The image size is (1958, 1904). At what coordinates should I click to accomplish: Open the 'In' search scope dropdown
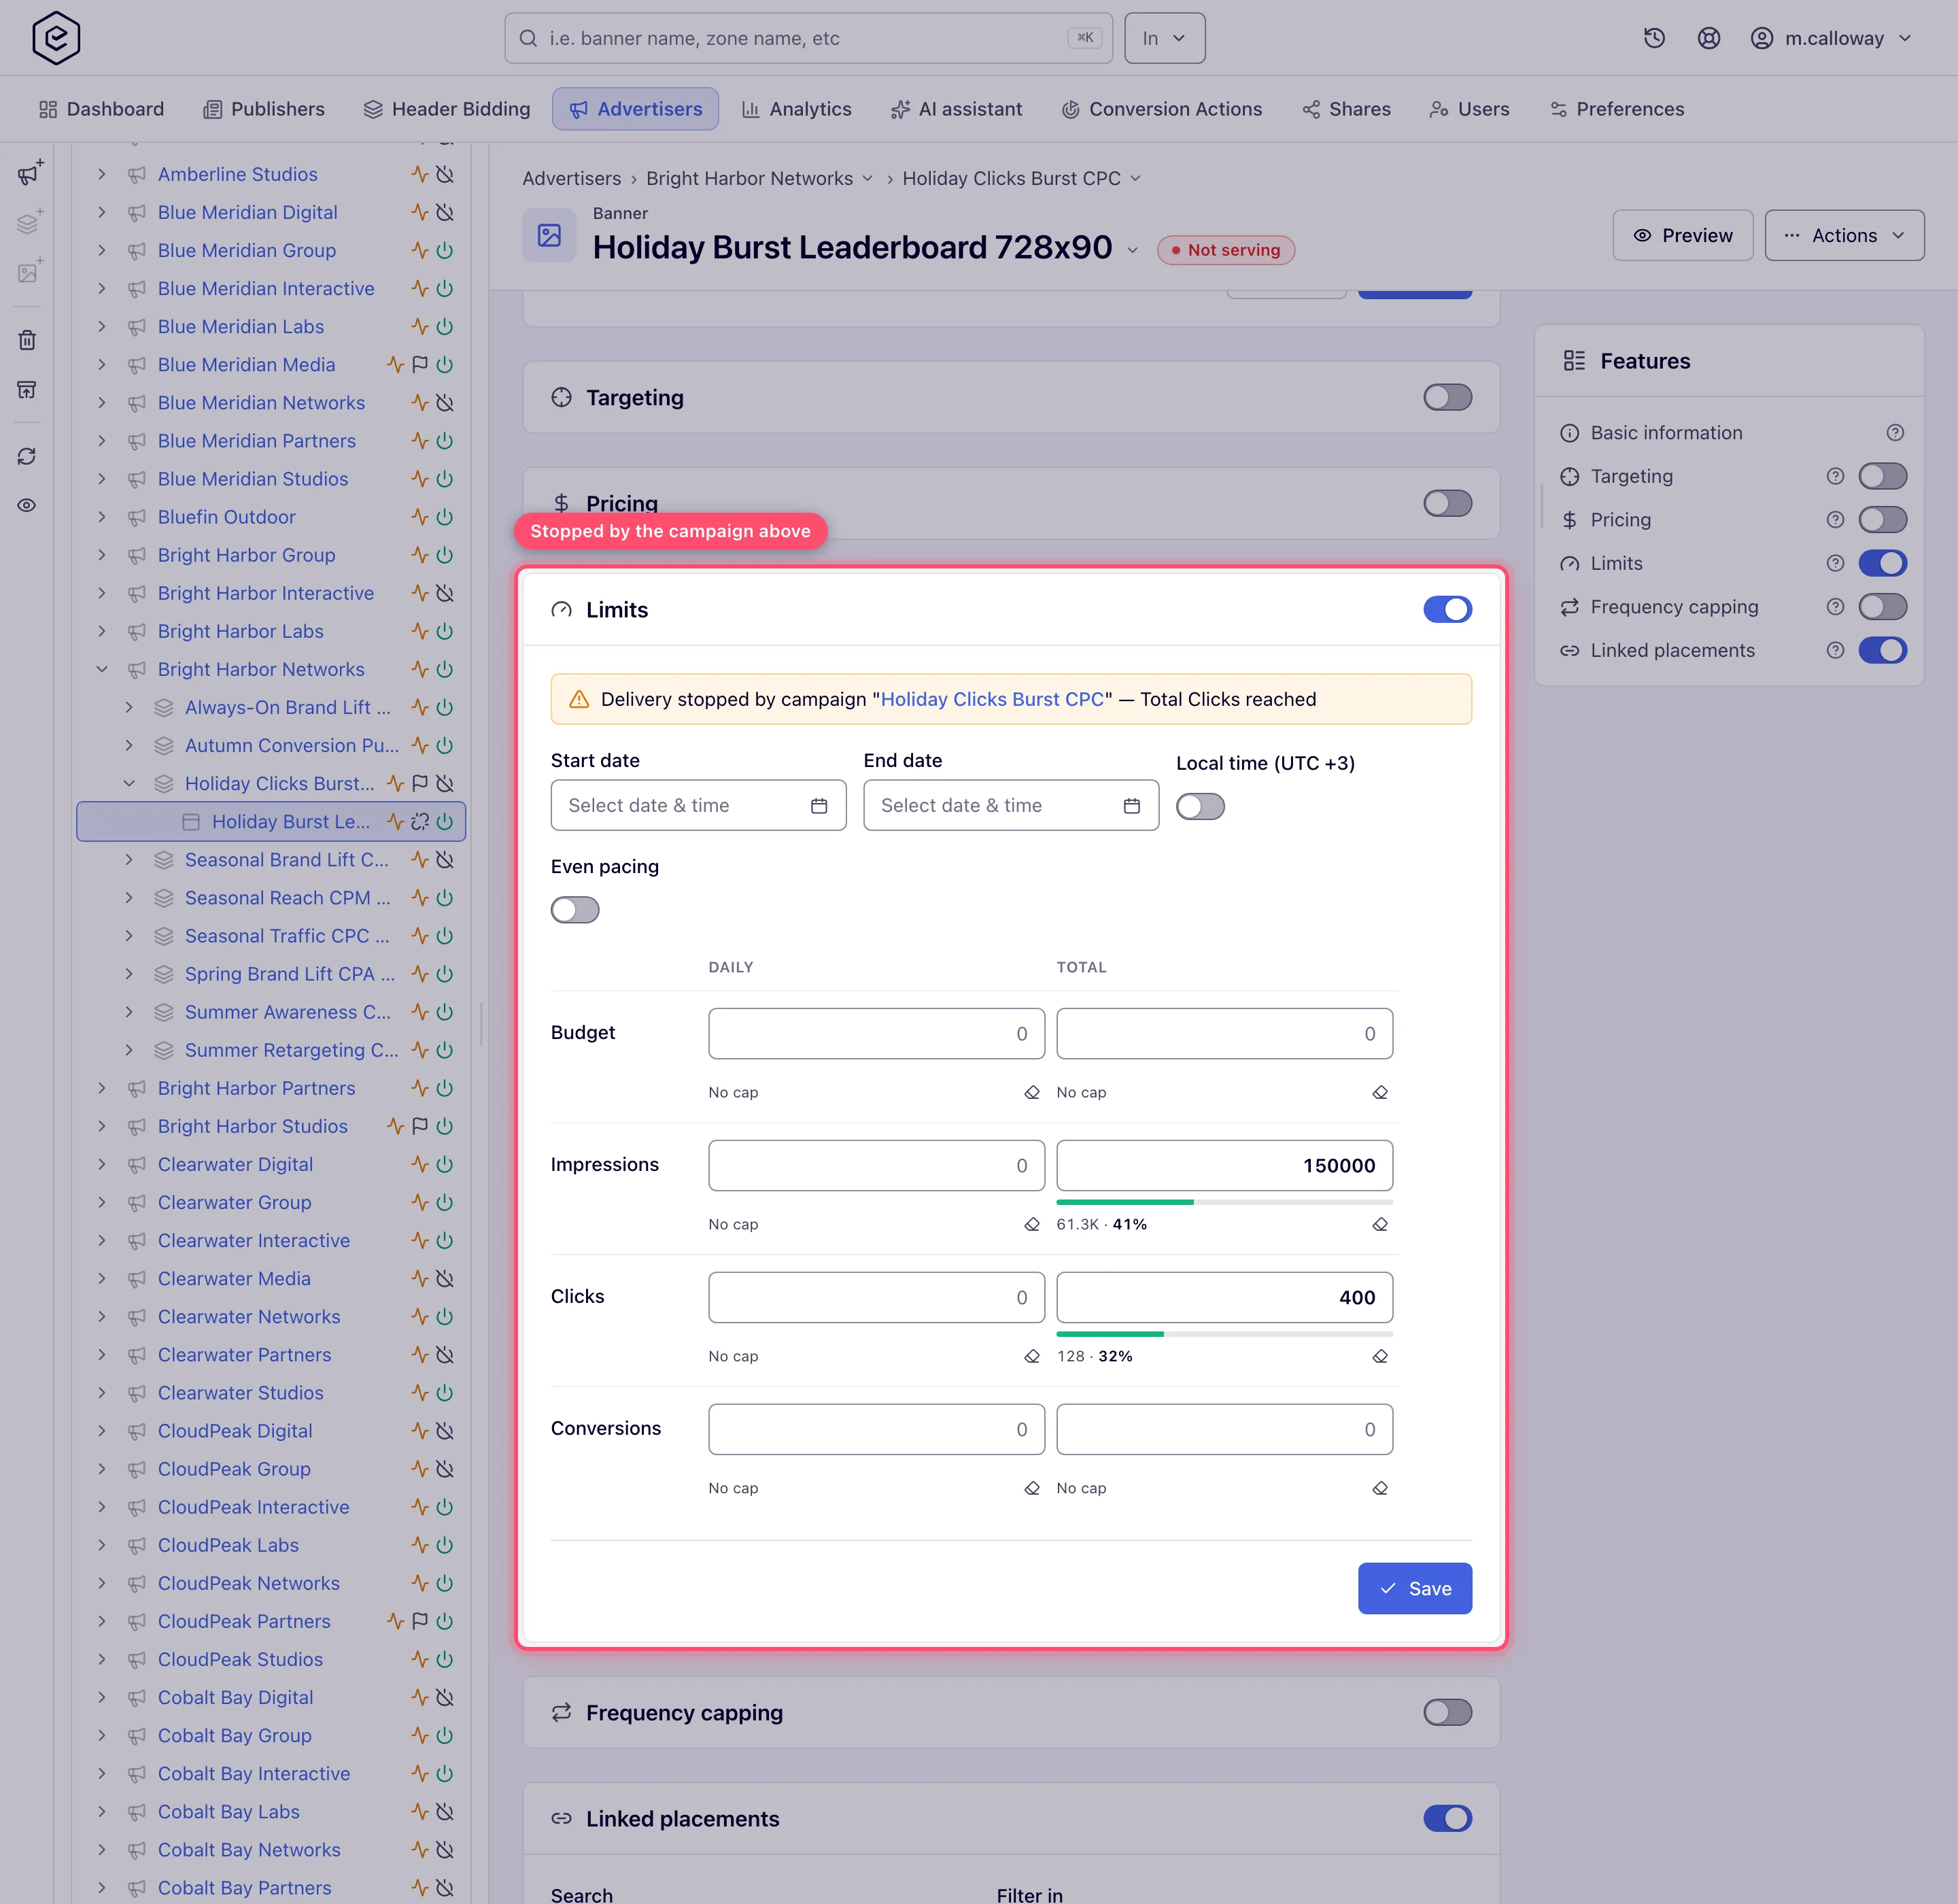point(1164,38)
